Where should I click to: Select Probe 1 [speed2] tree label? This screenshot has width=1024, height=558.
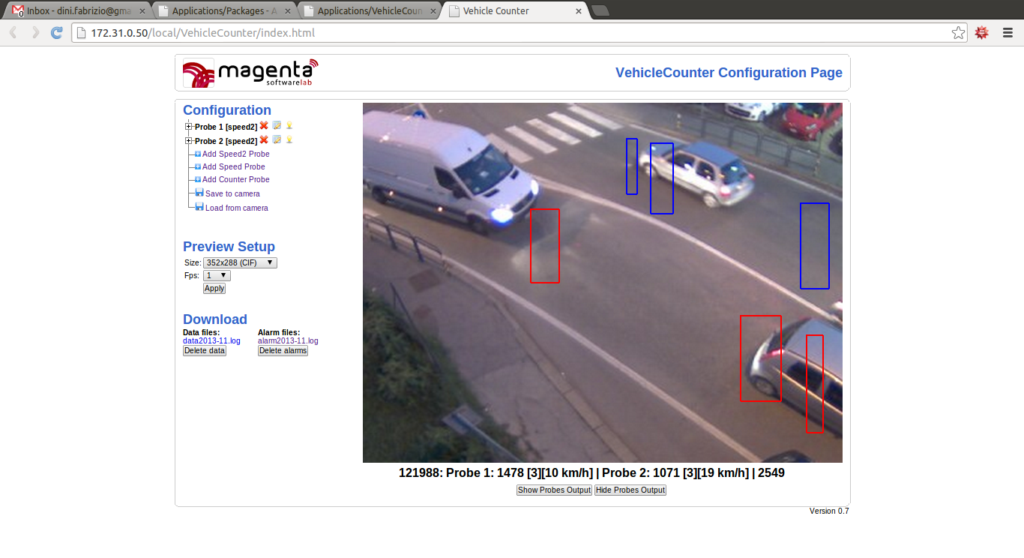226,127
